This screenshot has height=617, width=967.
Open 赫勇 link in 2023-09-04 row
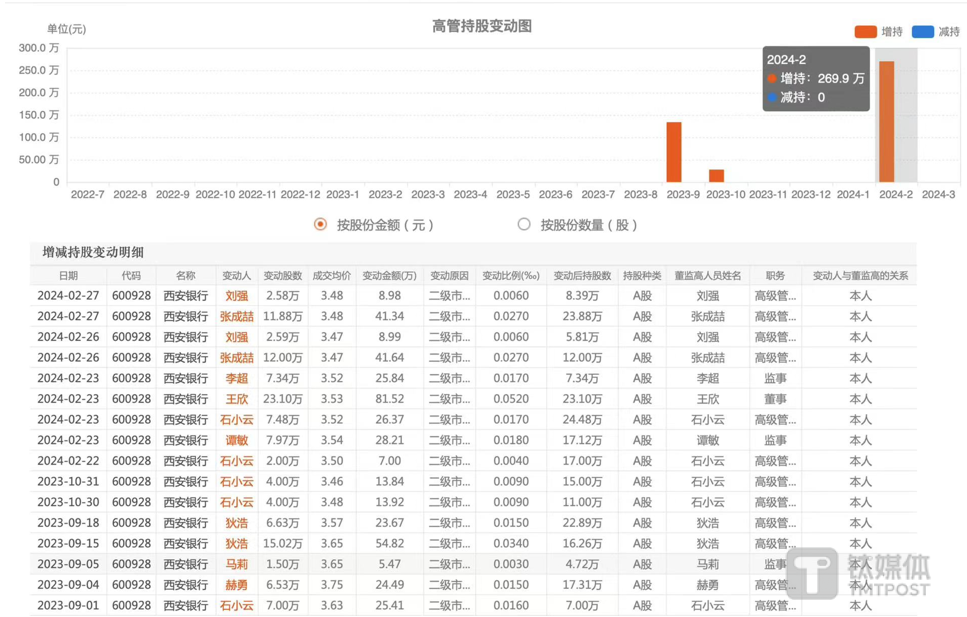pos(237,585)
